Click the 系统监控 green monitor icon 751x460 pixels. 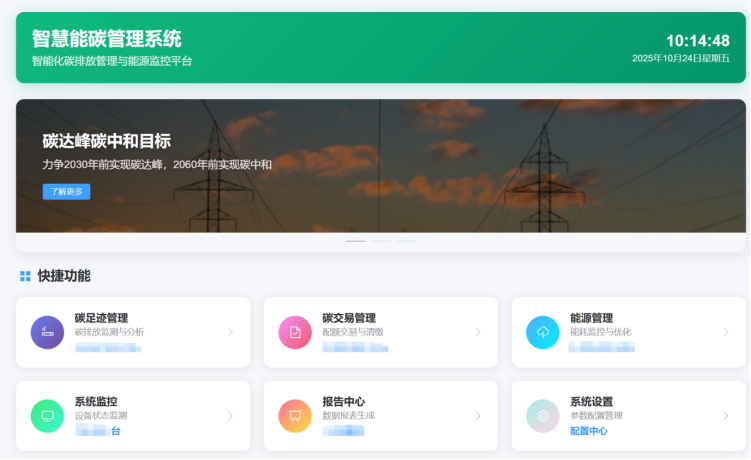[47, 416]
